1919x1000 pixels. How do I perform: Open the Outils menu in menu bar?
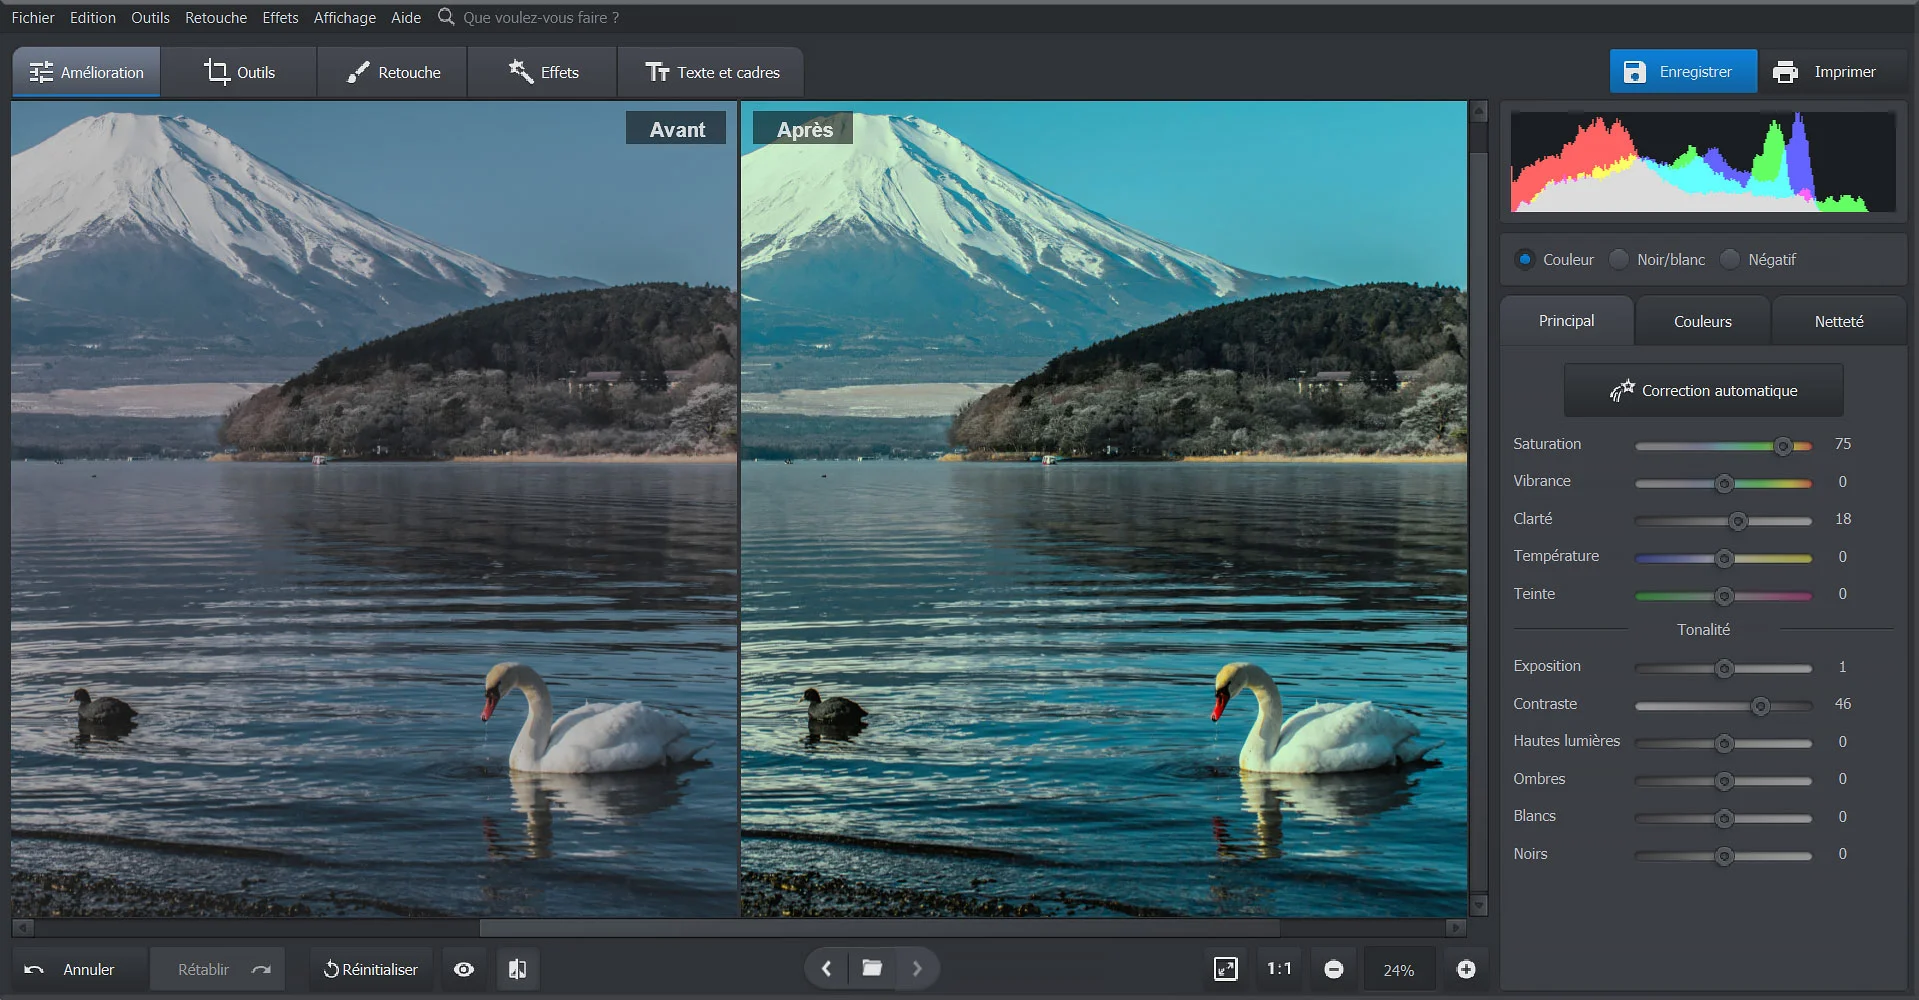[x=150, y=17]
